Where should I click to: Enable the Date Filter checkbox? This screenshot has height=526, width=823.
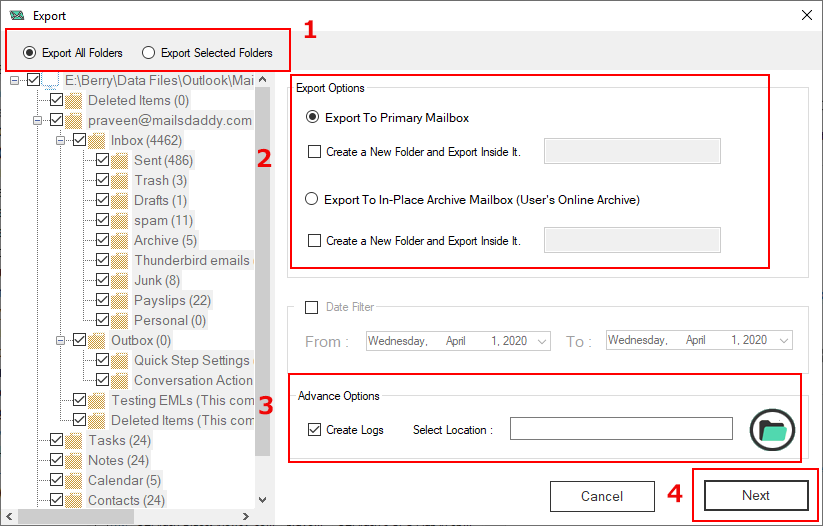pyautogui.click(x=312, y=307)
